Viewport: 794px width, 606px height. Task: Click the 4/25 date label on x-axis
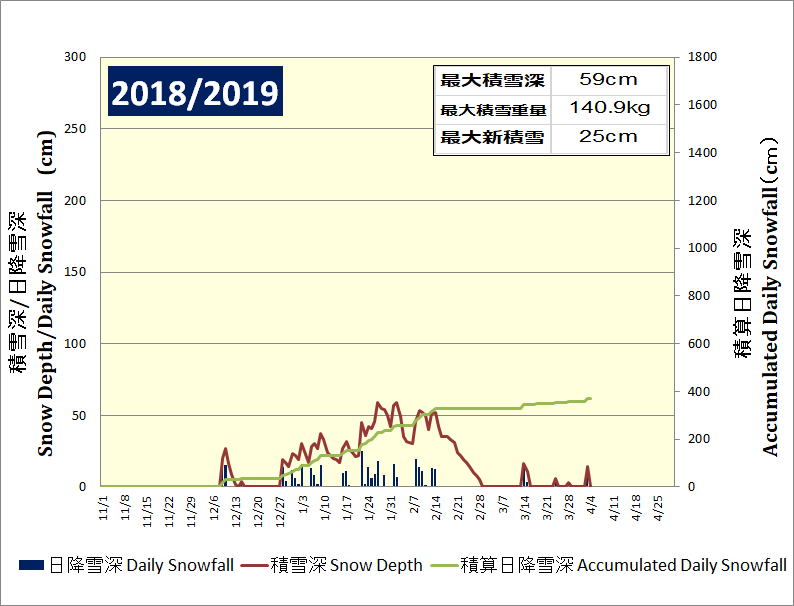tap(658, 505)
